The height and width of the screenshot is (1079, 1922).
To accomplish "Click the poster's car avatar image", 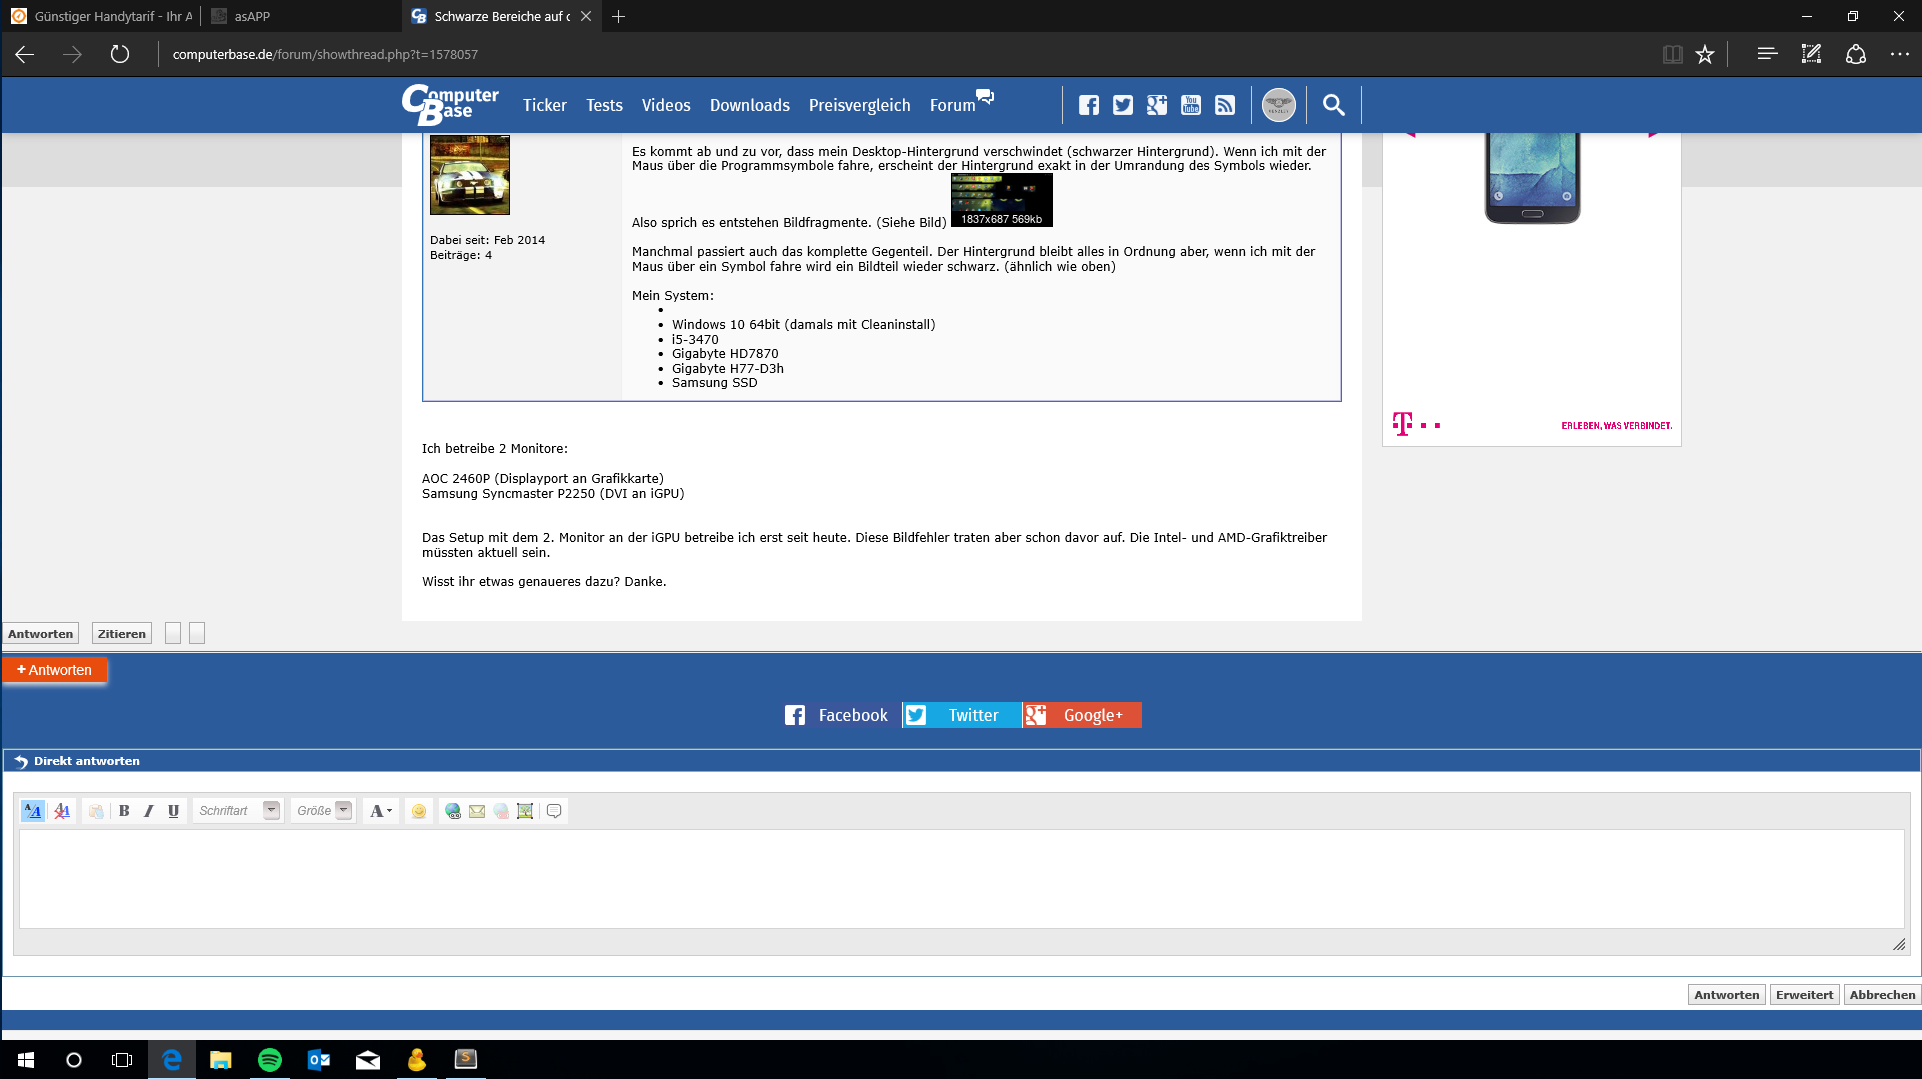I will [x=470, y=175].
